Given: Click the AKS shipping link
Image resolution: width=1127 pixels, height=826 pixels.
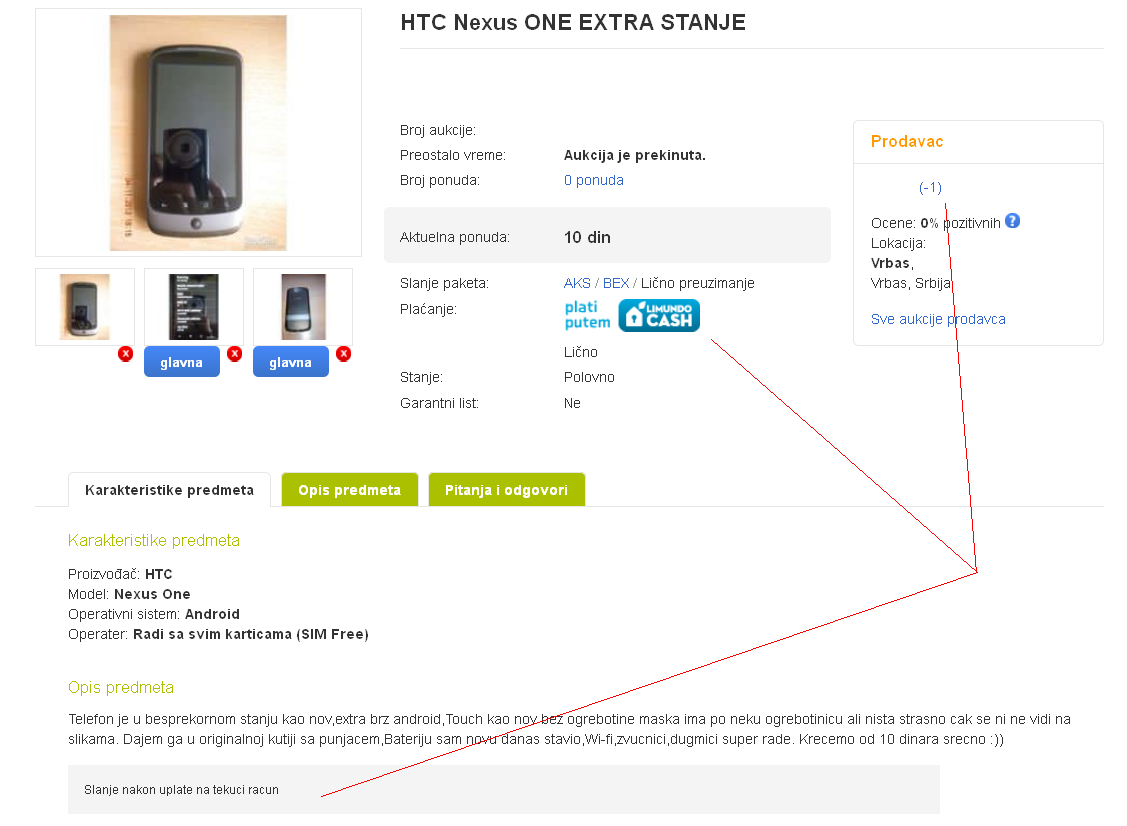Looking at the screenshot, I should coord(577,283).
